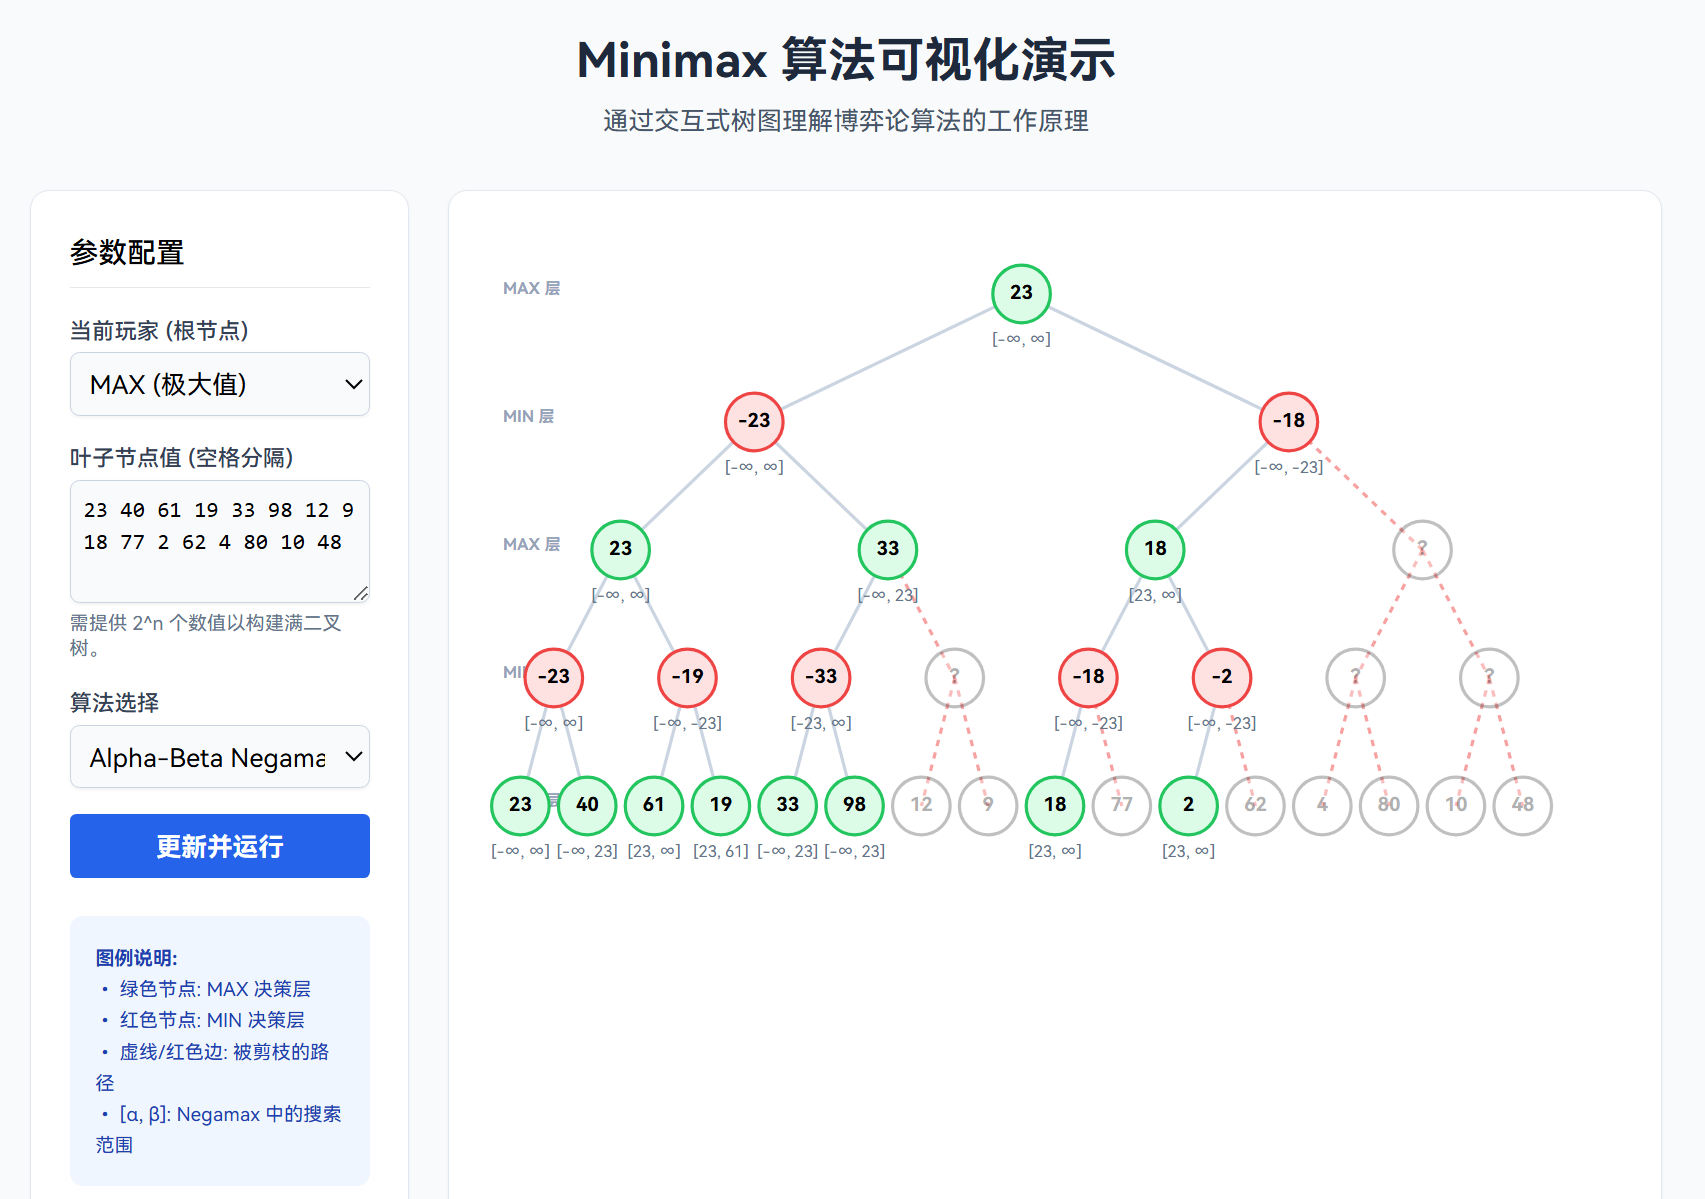
Task: Click the 更新并运行 button
Action: click(219, 846)
